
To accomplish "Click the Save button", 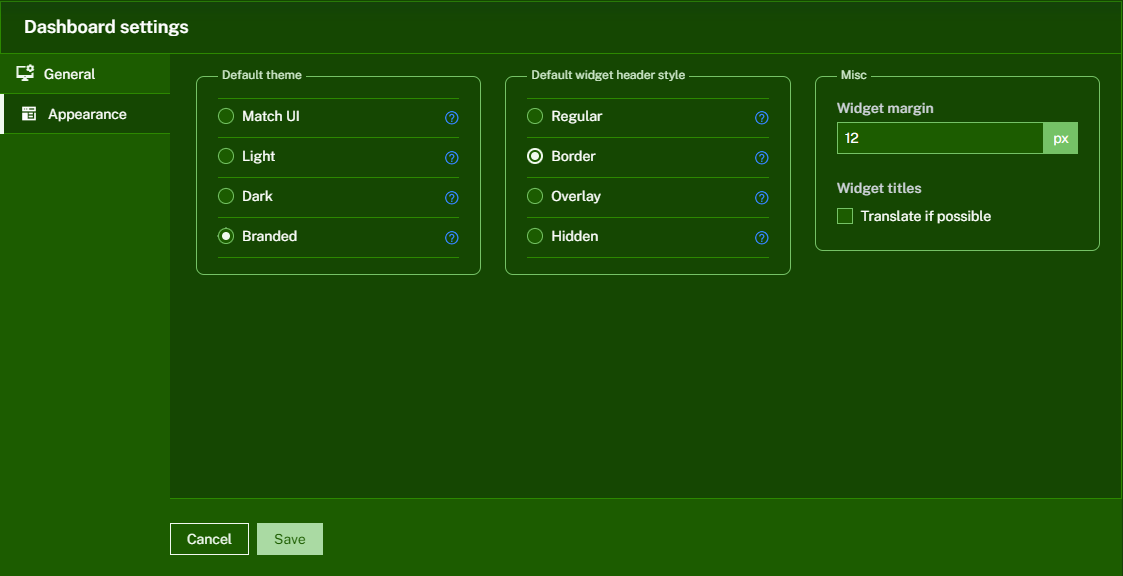I will (289, 538).
